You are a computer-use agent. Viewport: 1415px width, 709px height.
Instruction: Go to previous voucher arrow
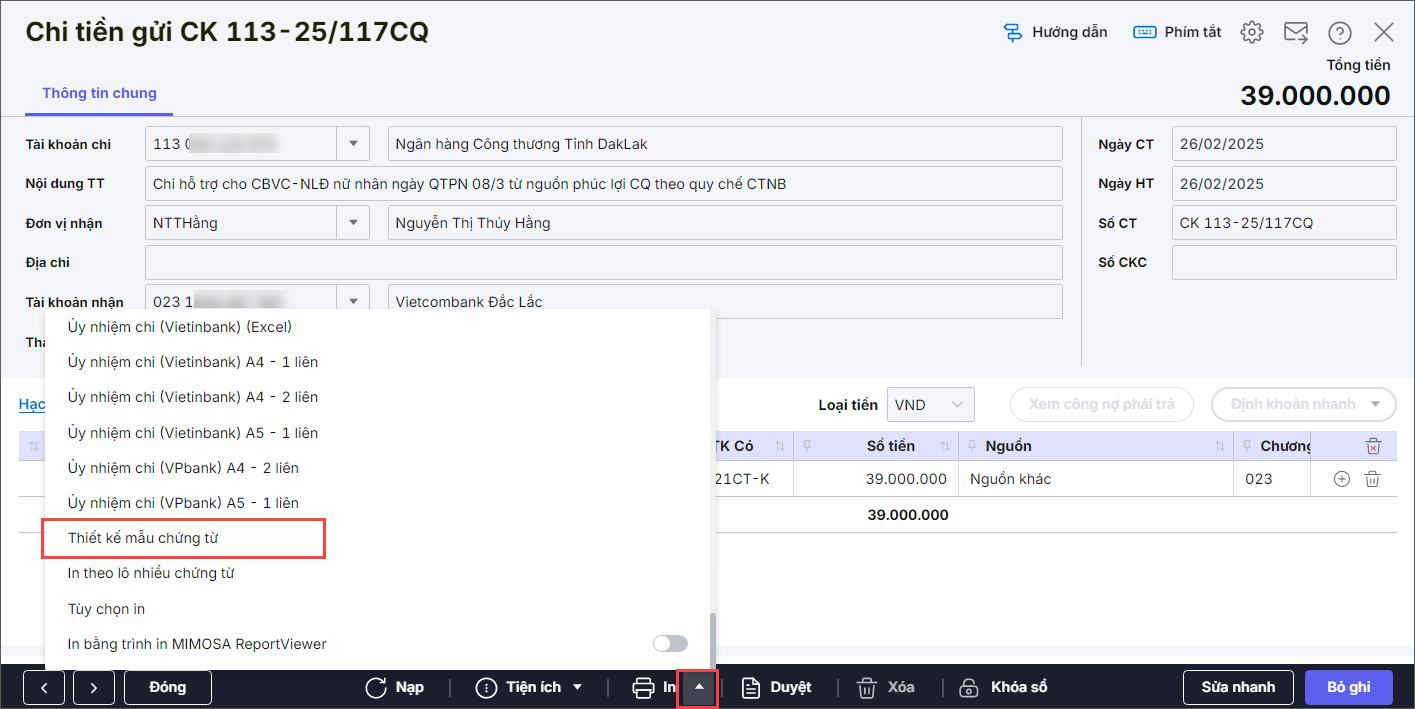tap(45, 688)
